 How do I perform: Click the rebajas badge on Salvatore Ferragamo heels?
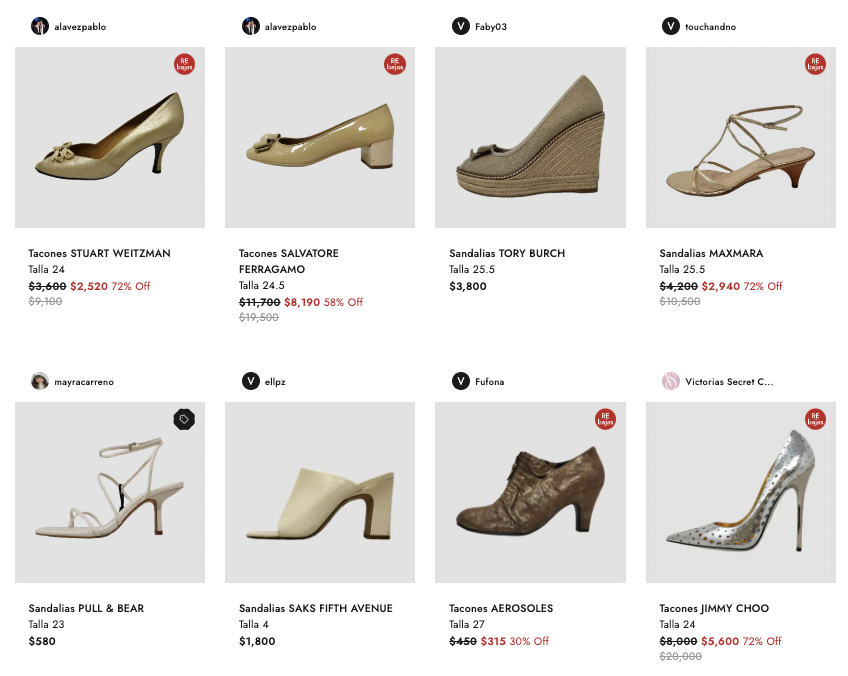click(395, 64)
